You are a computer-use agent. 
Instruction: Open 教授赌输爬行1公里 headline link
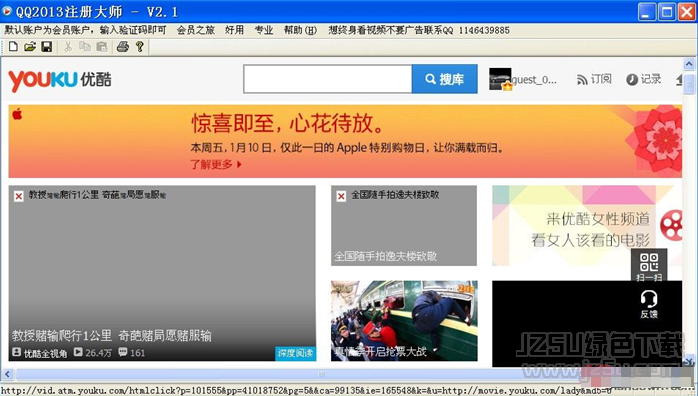pyautogui.click(x=111, y=335)
